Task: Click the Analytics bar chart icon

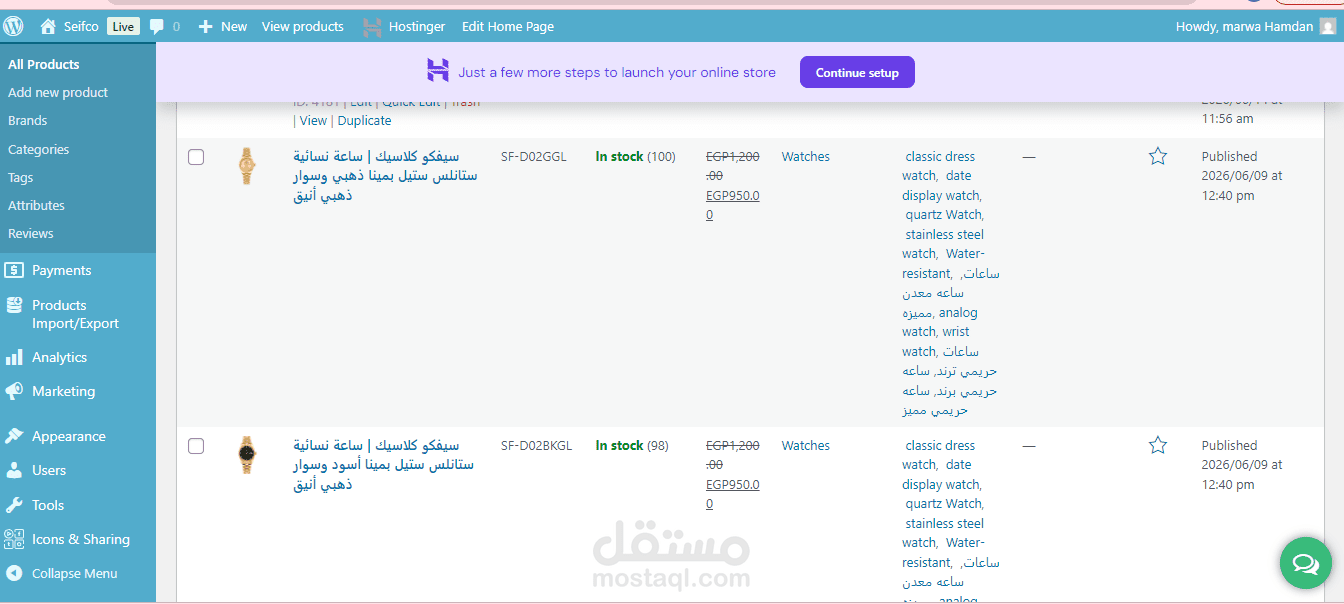Action: point(15,357)
